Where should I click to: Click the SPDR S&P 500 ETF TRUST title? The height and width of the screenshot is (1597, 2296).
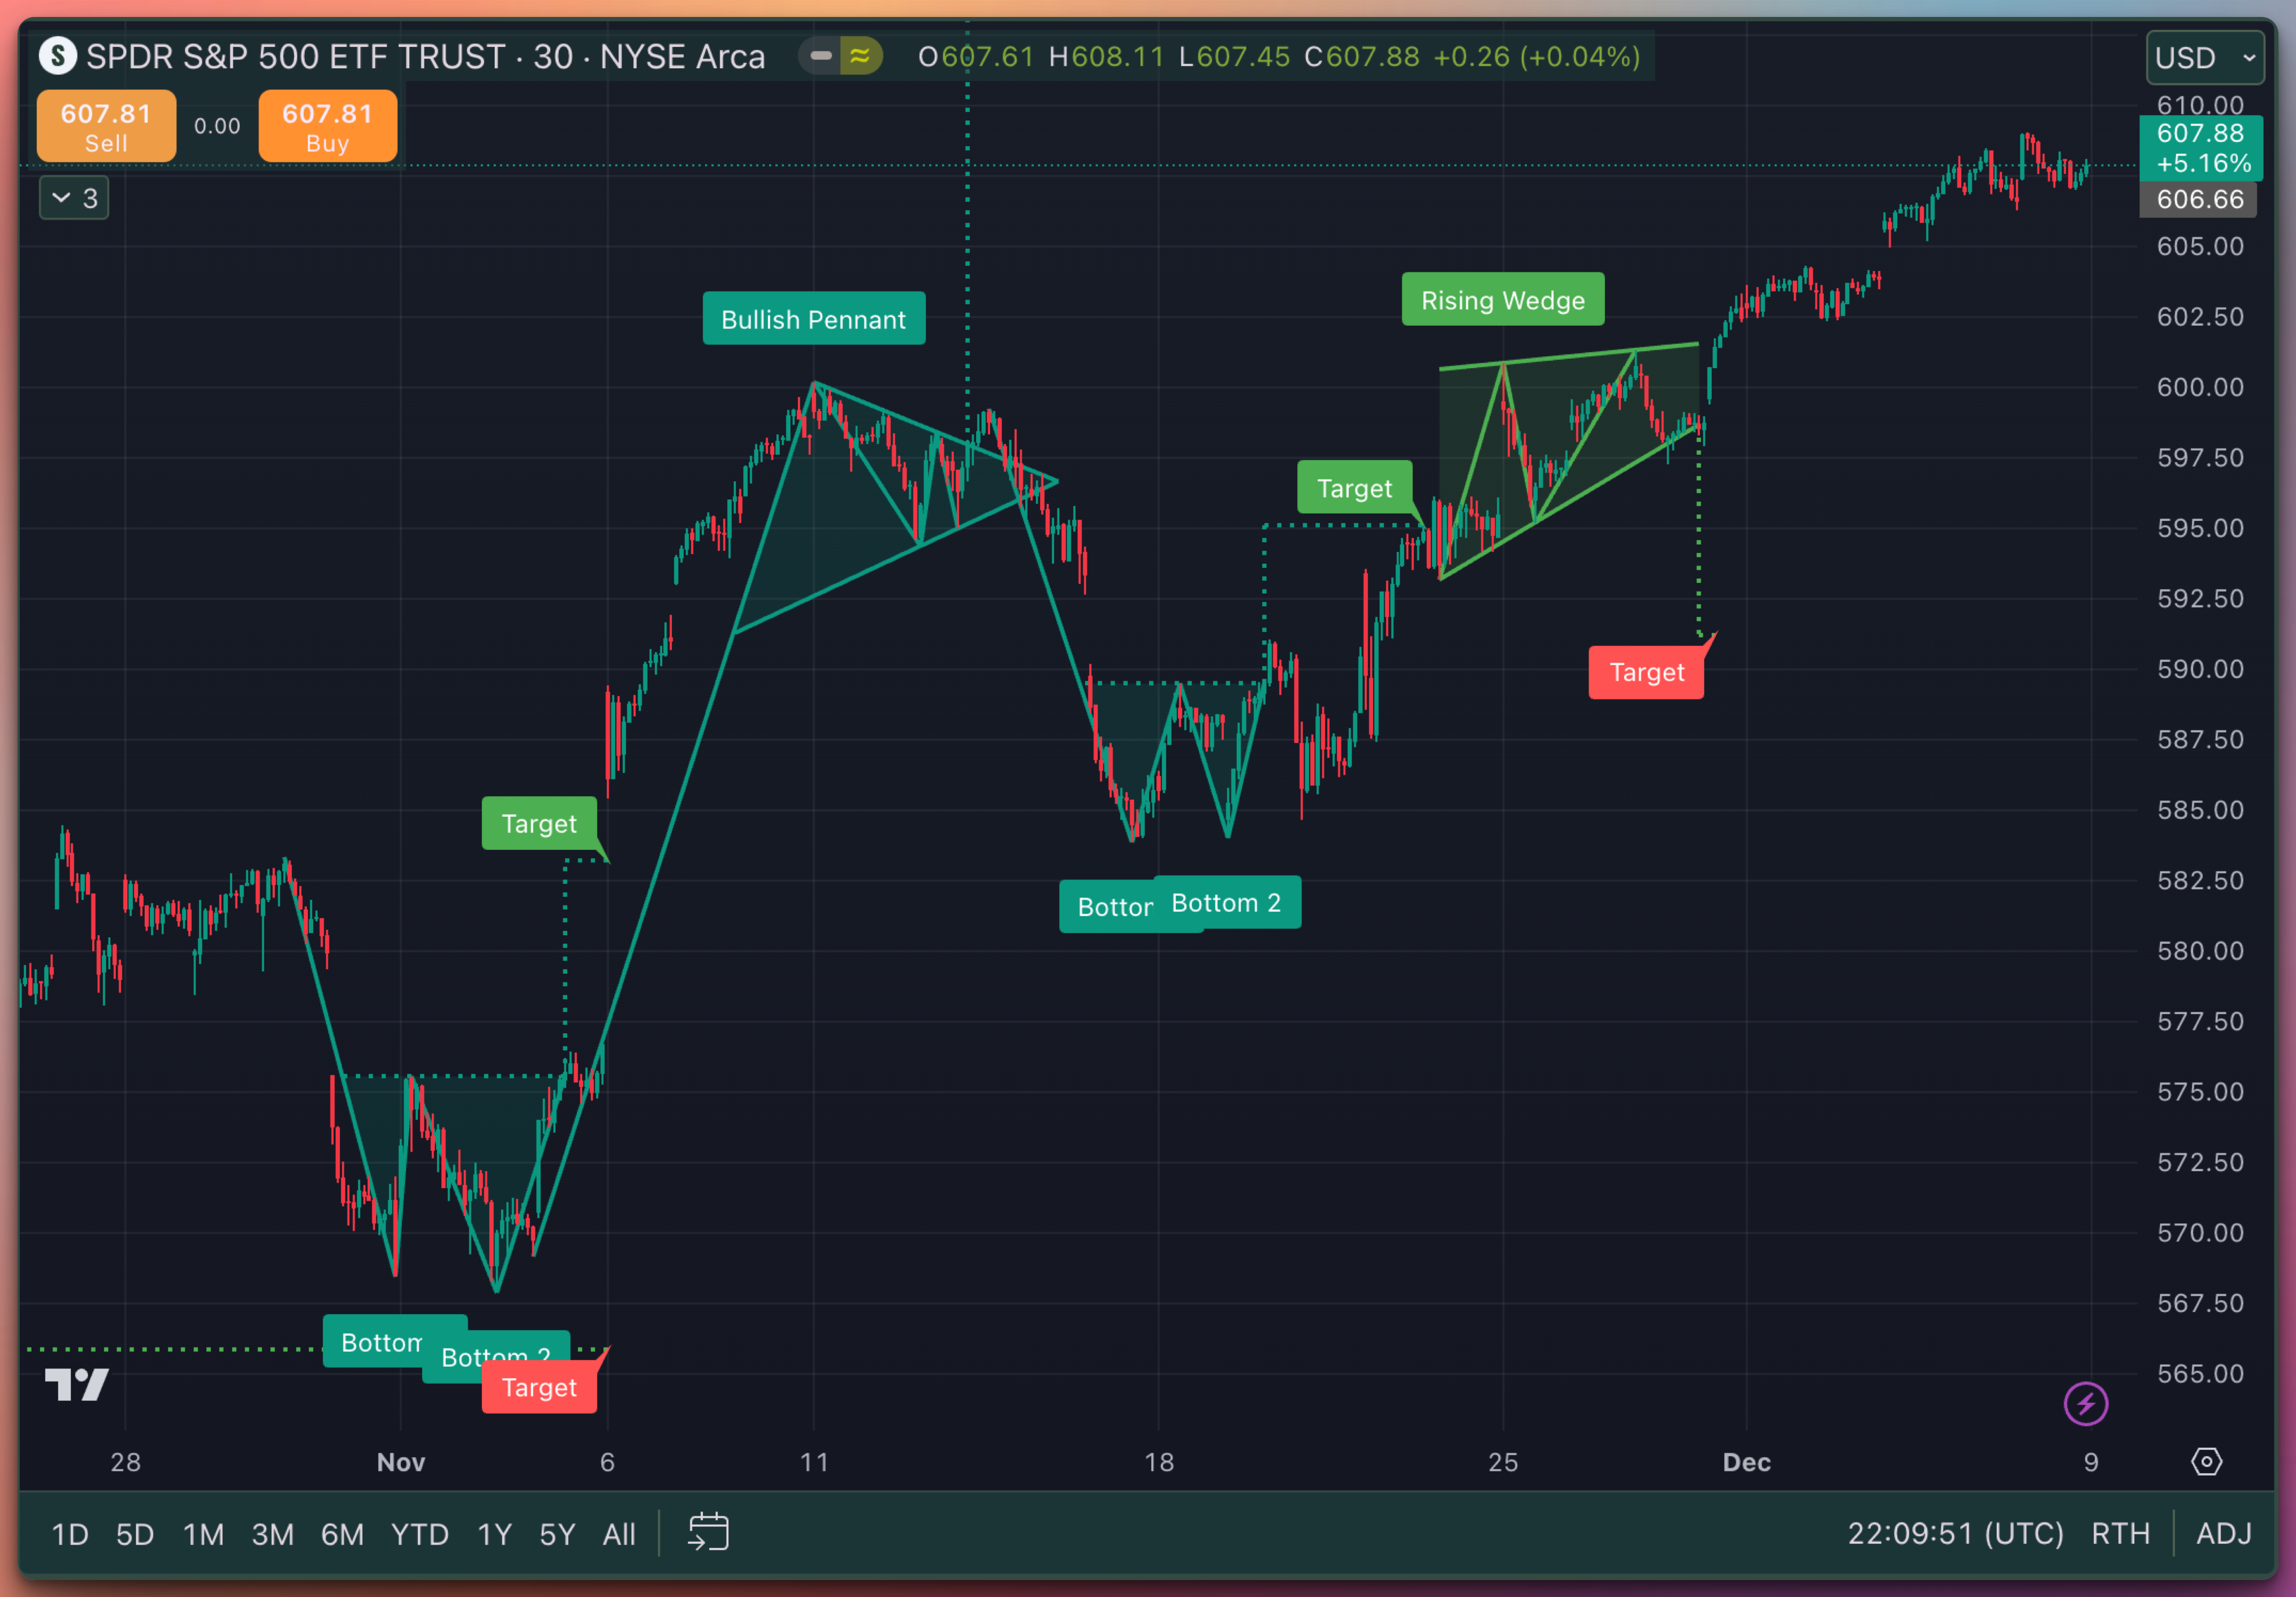(x=297, y=56)
